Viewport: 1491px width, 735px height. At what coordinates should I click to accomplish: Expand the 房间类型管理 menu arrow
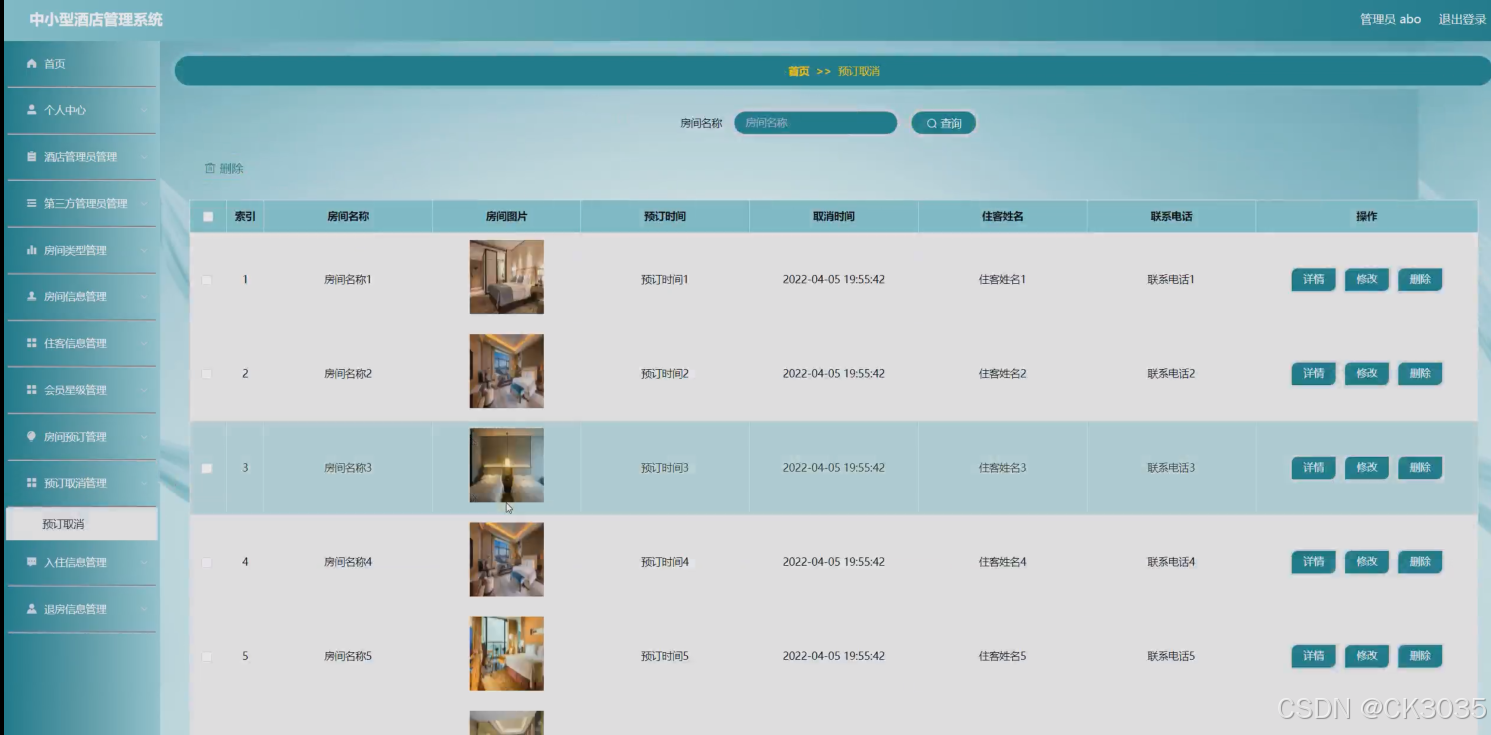click(144, 250)
